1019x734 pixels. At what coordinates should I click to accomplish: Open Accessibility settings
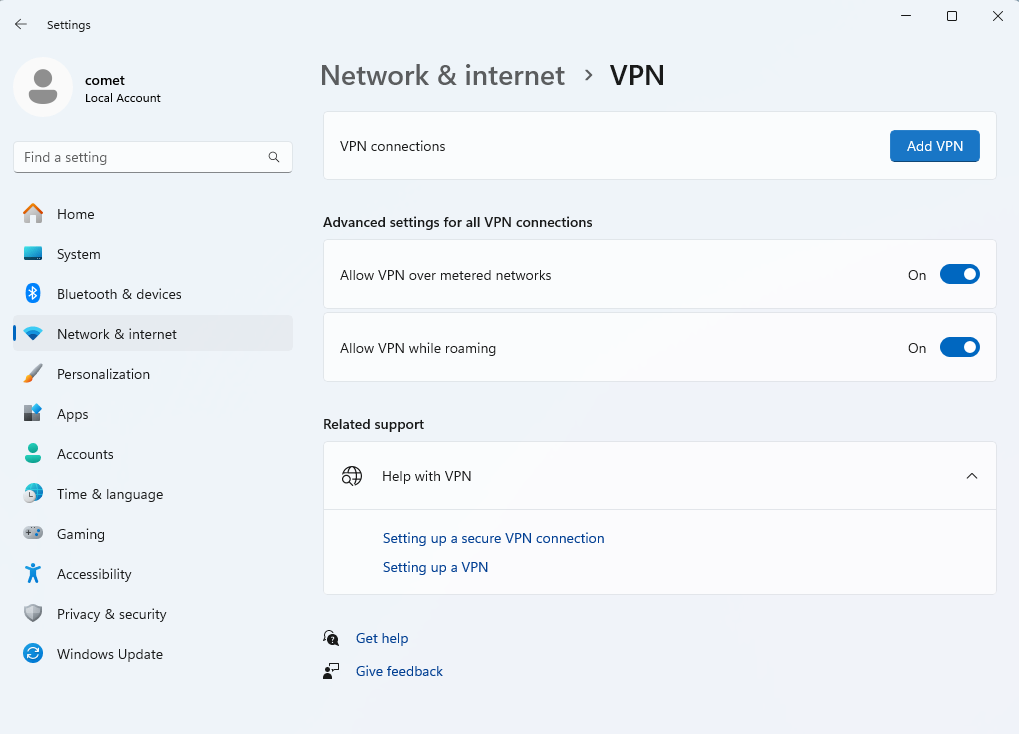[153, 573]
